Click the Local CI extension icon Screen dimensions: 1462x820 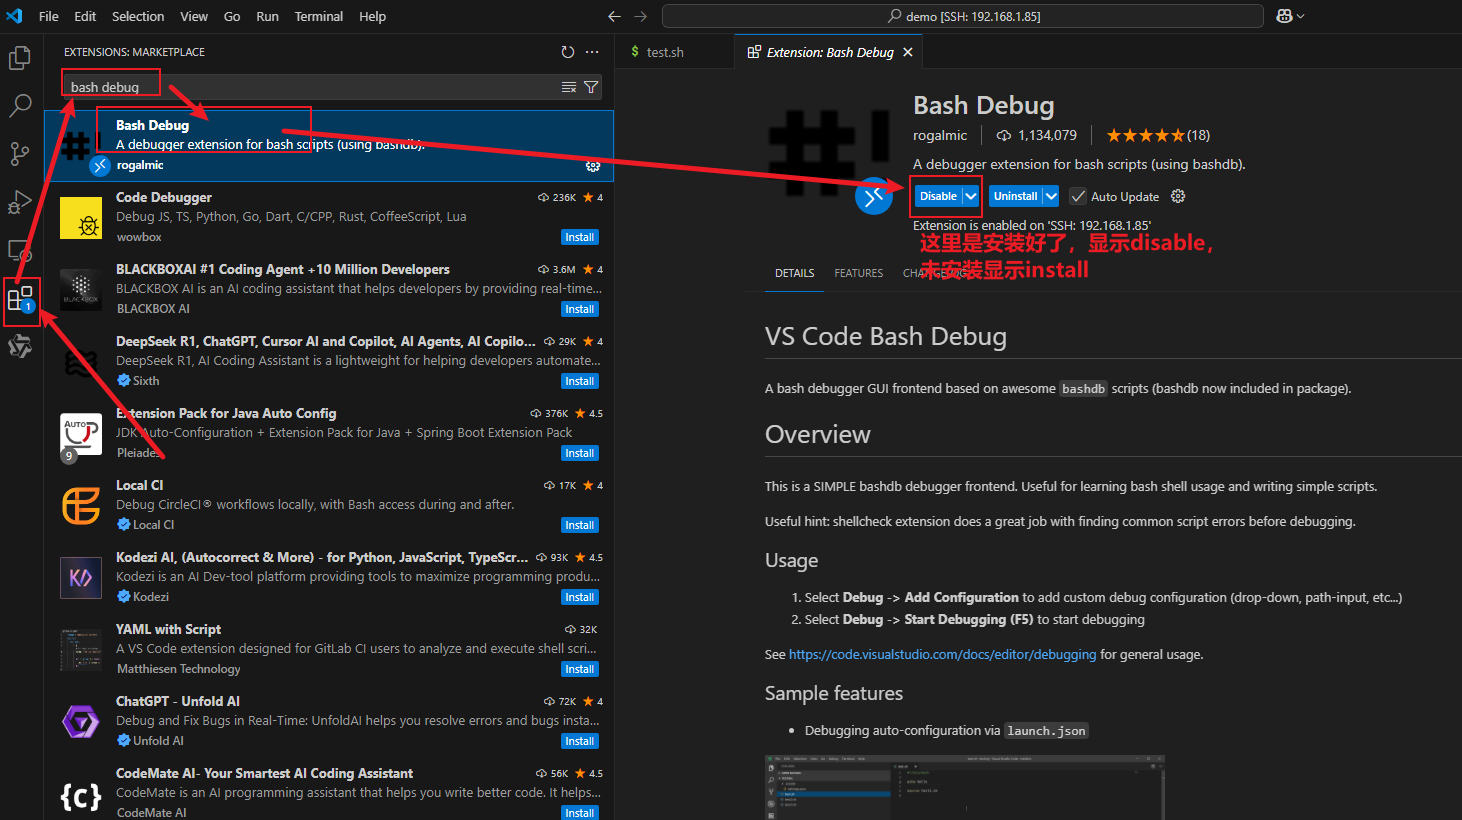coord(81,506)
